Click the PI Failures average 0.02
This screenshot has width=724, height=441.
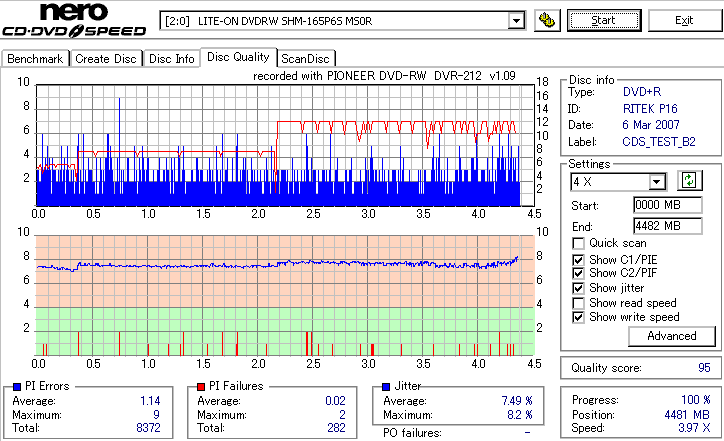(x=335, y=401)
